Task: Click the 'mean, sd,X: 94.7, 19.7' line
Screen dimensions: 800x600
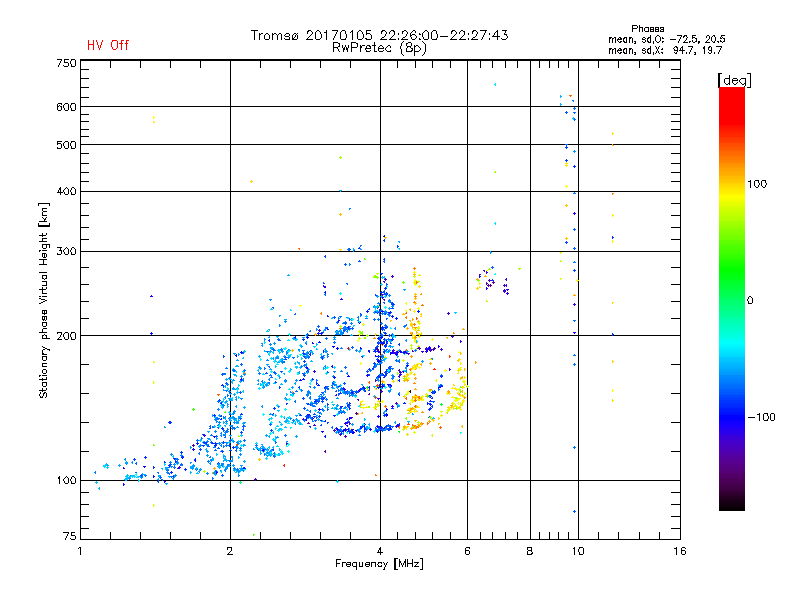Action: click(x=665, y=50)
